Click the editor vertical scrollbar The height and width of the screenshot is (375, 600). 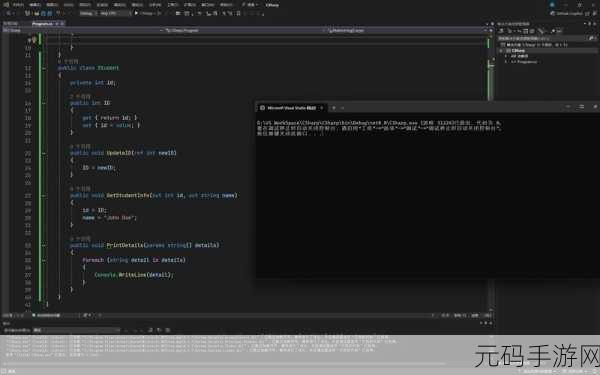tap(490, 172)
